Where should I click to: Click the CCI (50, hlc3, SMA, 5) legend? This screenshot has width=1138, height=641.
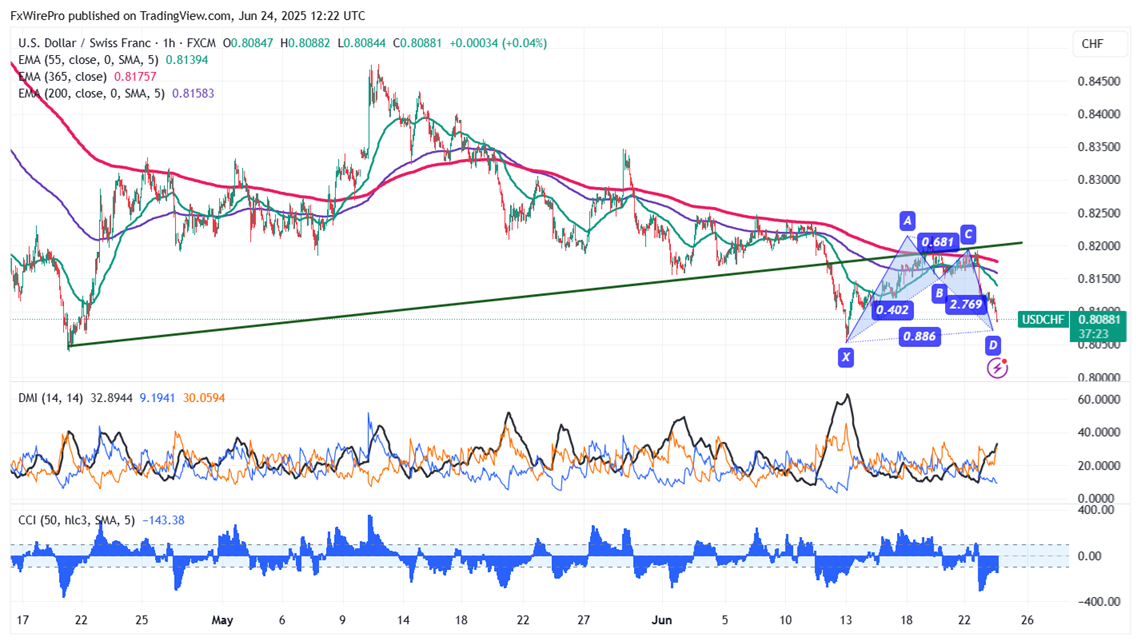pos(77,520)
